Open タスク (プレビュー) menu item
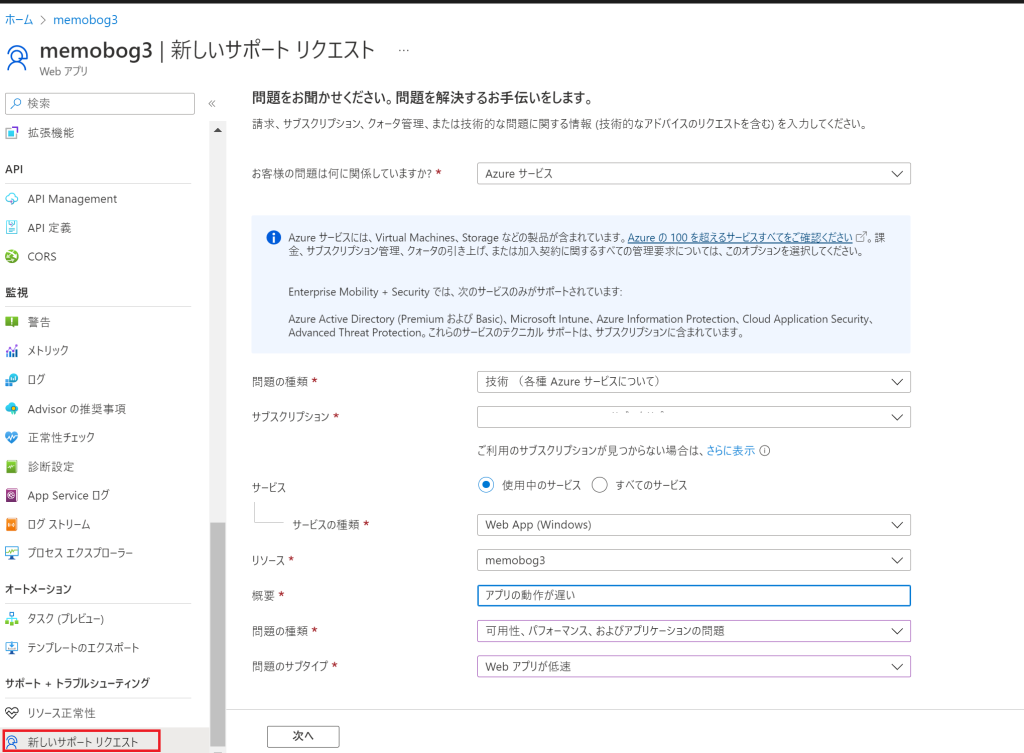The width and height of the screenshot is (1024, 753). pos(65,618)
